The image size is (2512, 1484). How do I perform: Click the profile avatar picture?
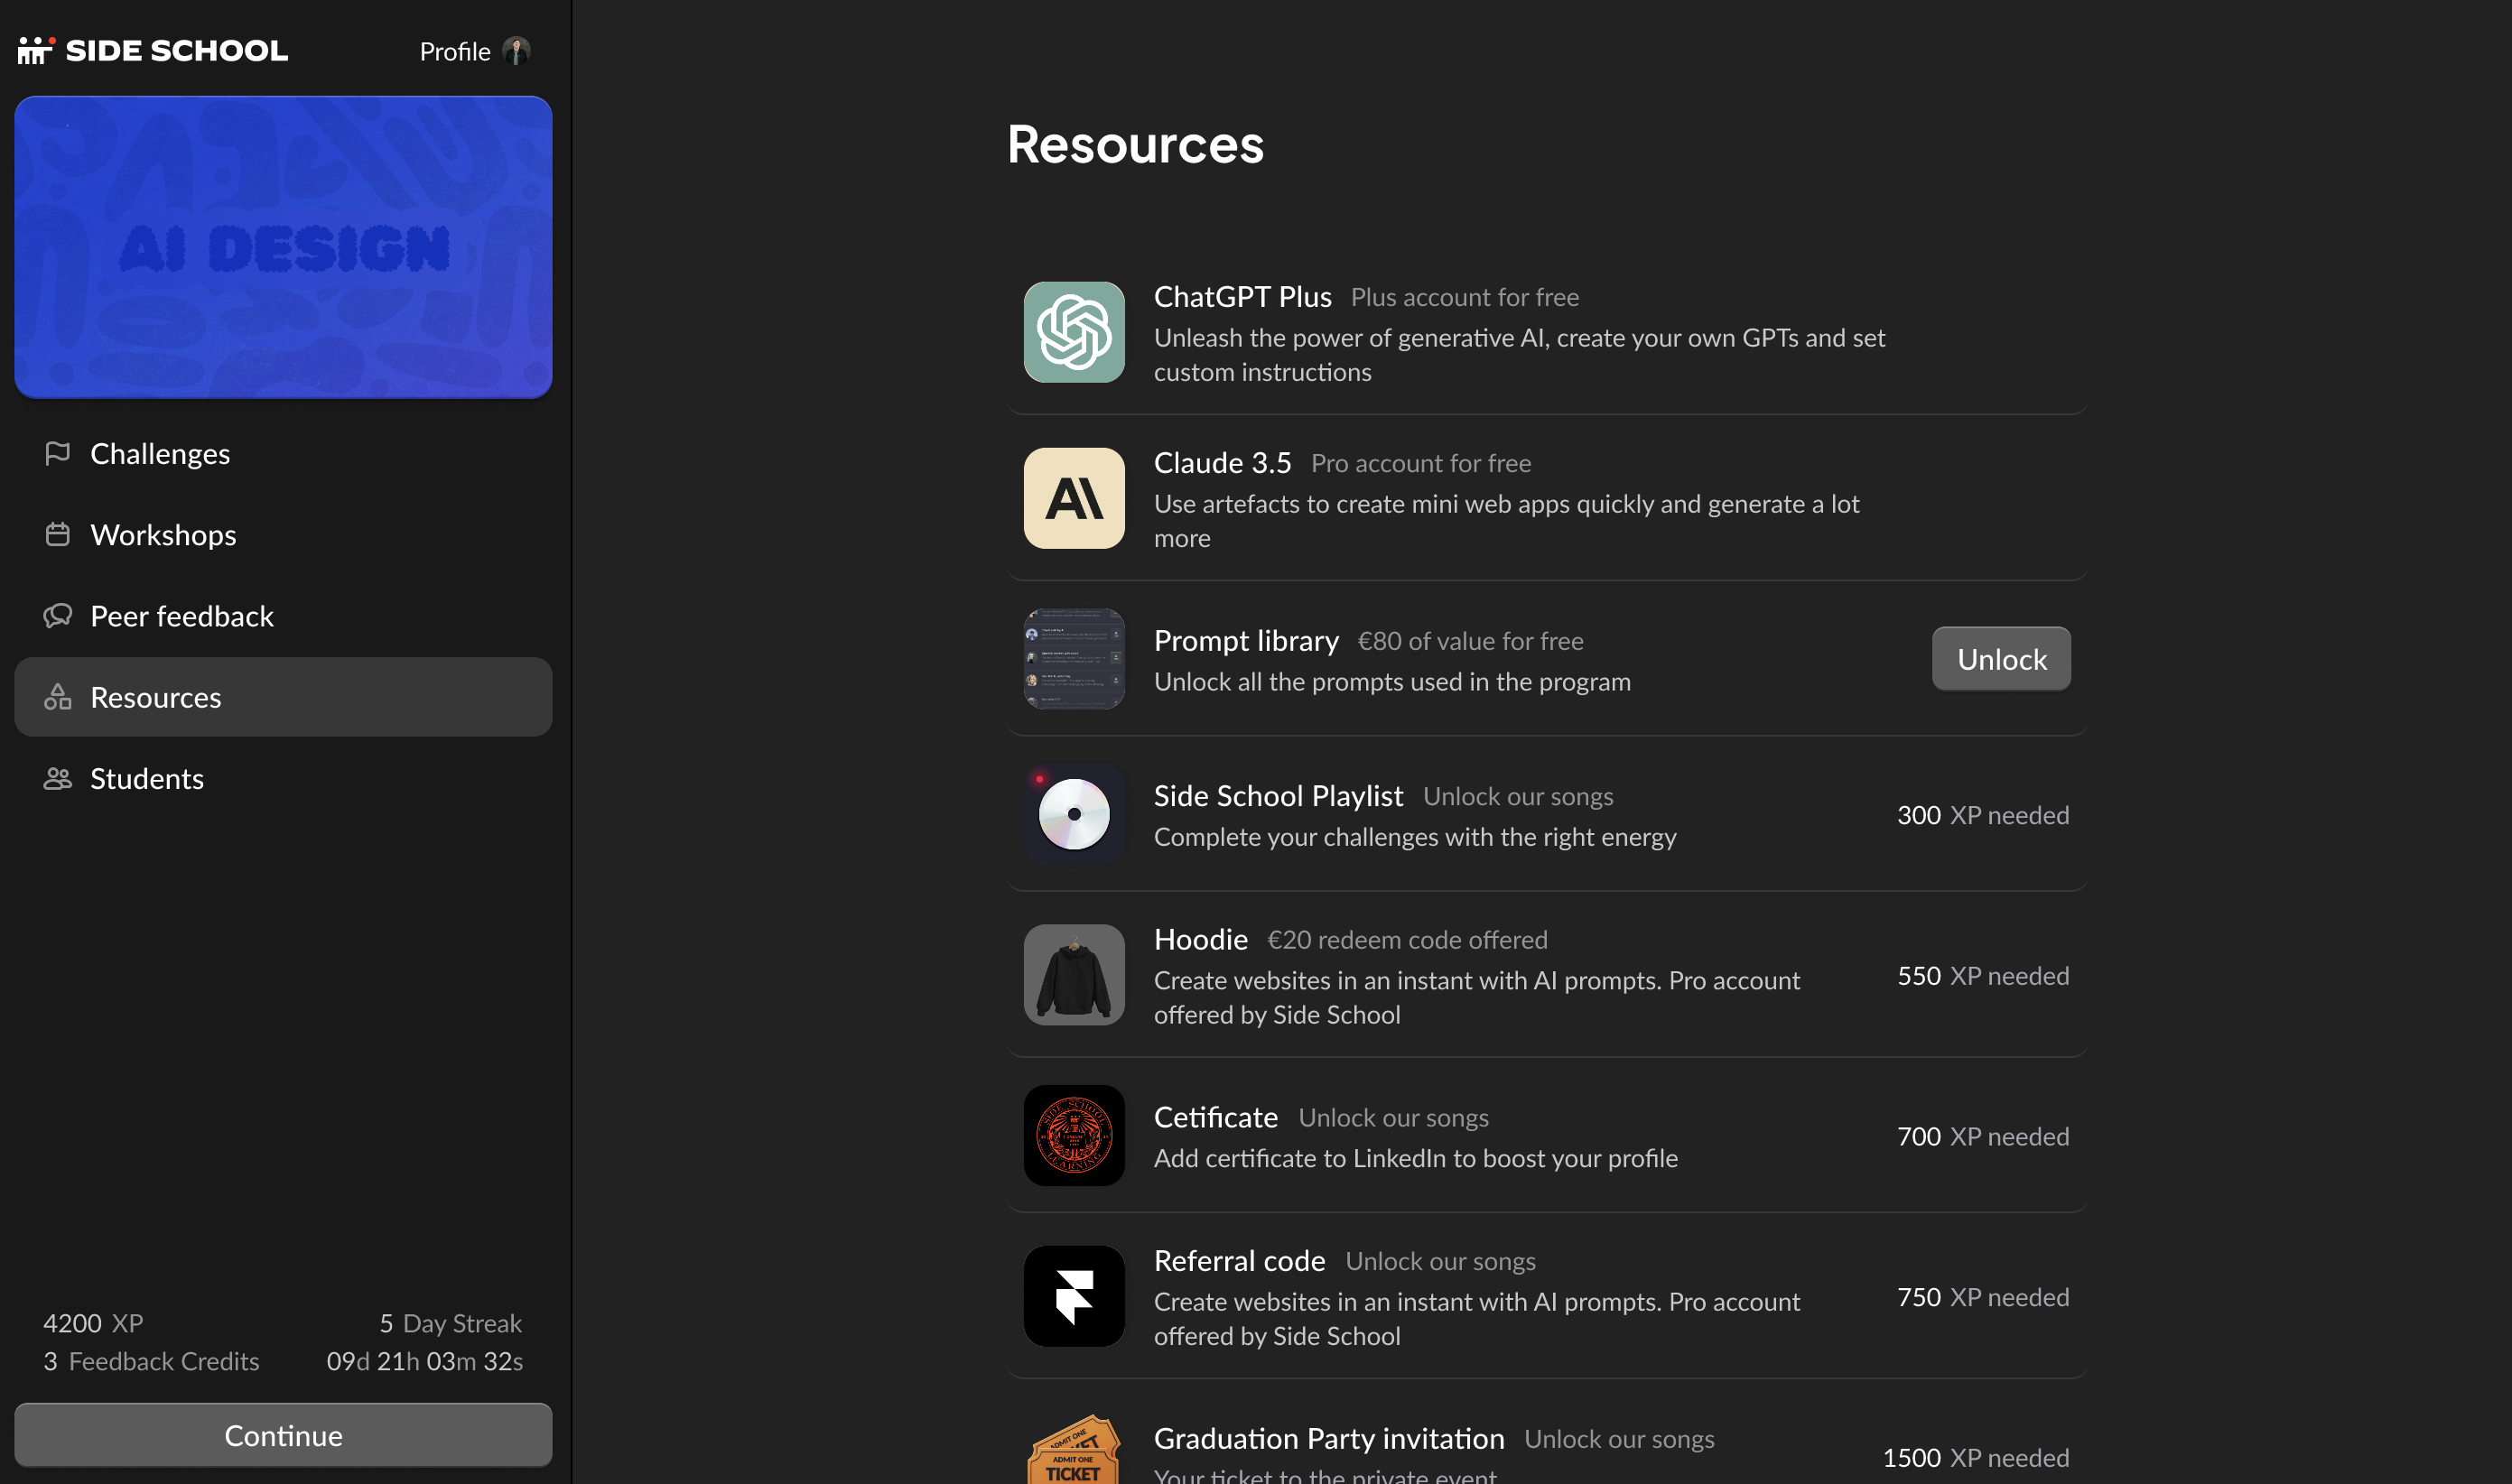pos(516,51)
